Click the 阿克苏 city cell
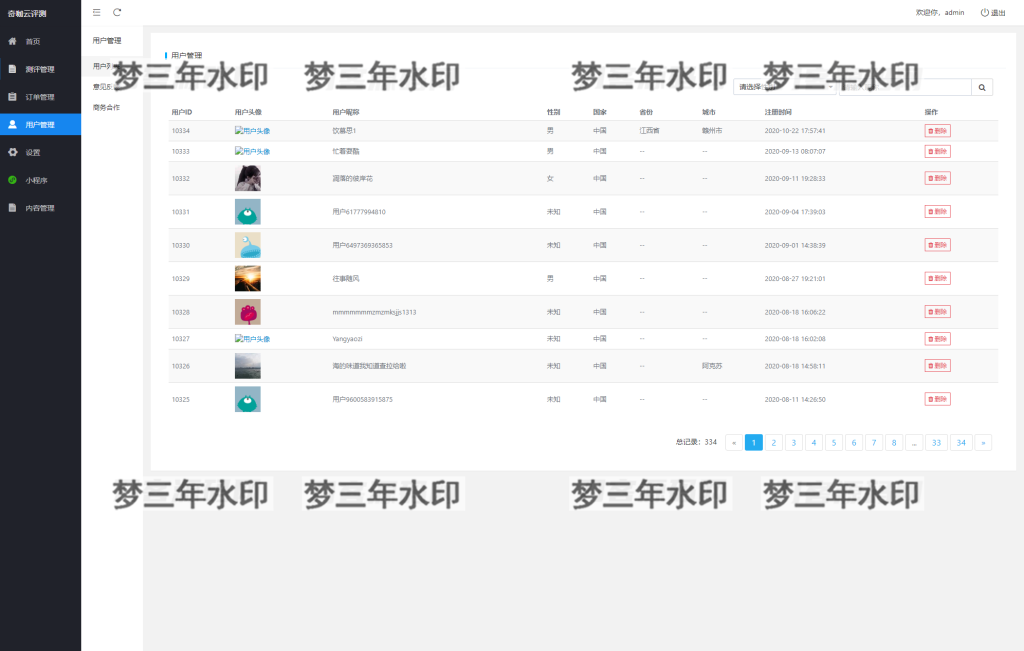Viewport: 1024px width, 651px height. pos(712,366)
